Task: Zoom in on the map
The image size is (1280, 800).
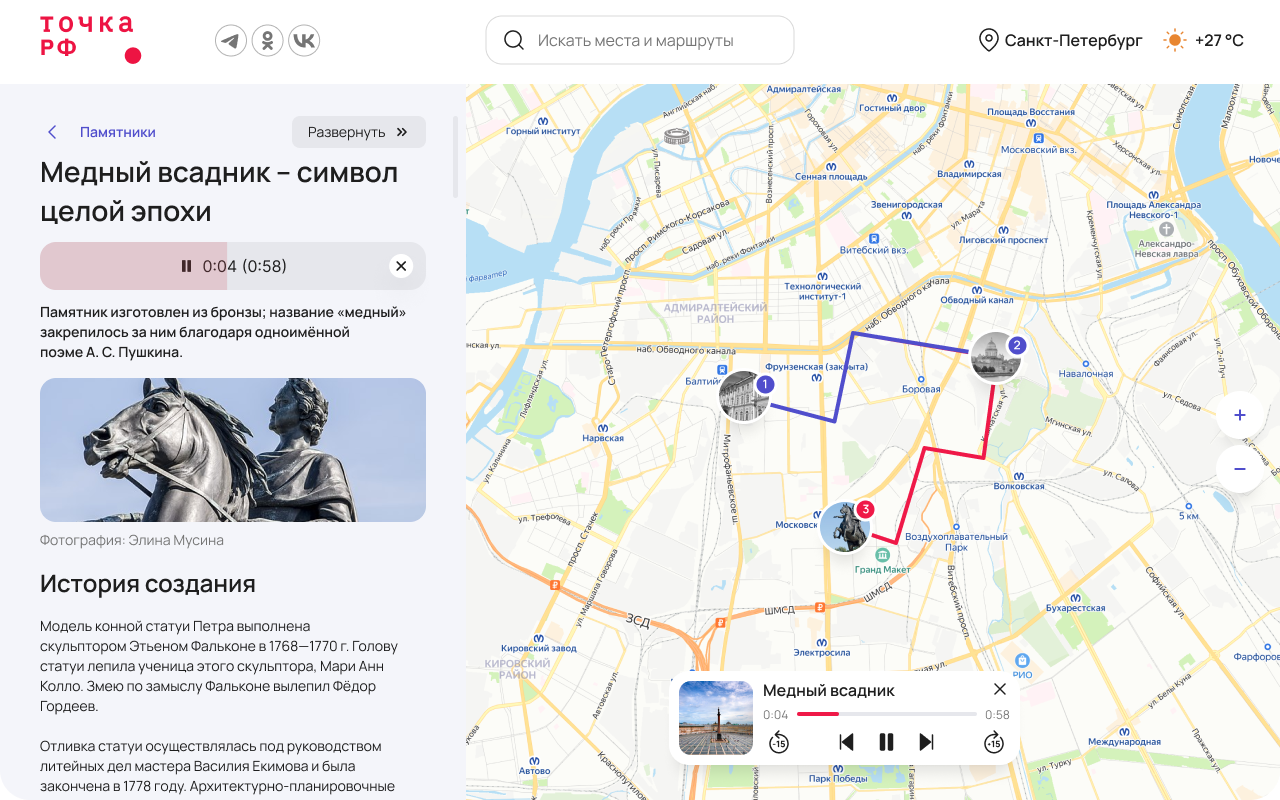Action: [1240, 415]
